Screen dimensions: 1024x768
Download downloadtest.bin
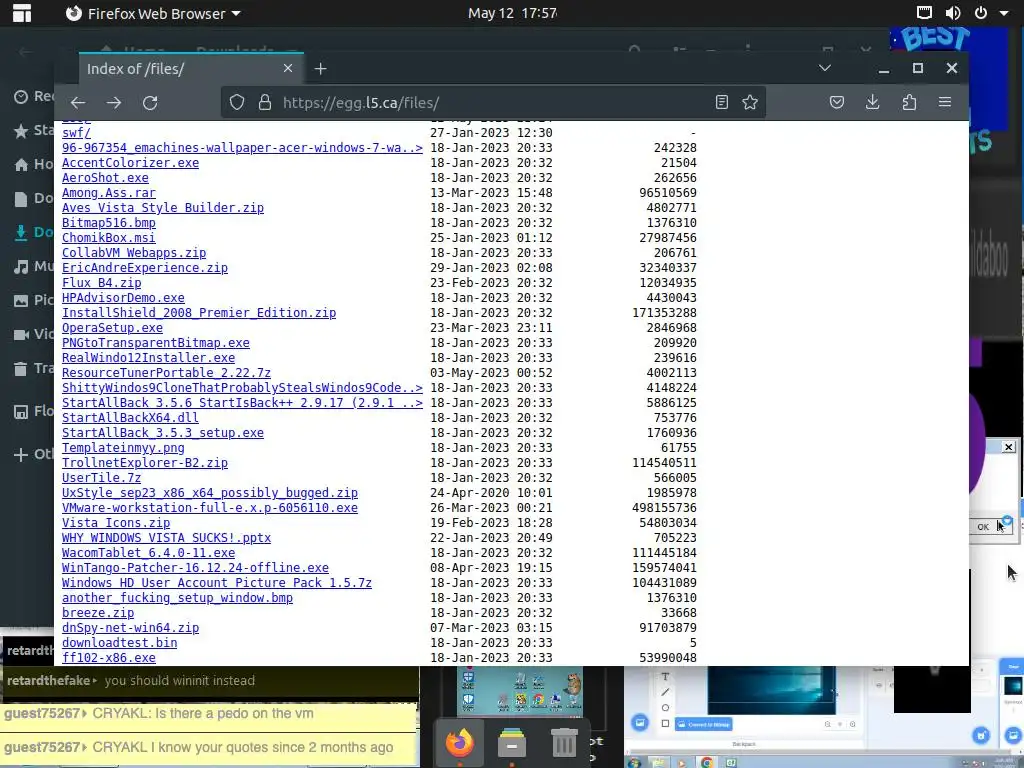click(120, 643)
